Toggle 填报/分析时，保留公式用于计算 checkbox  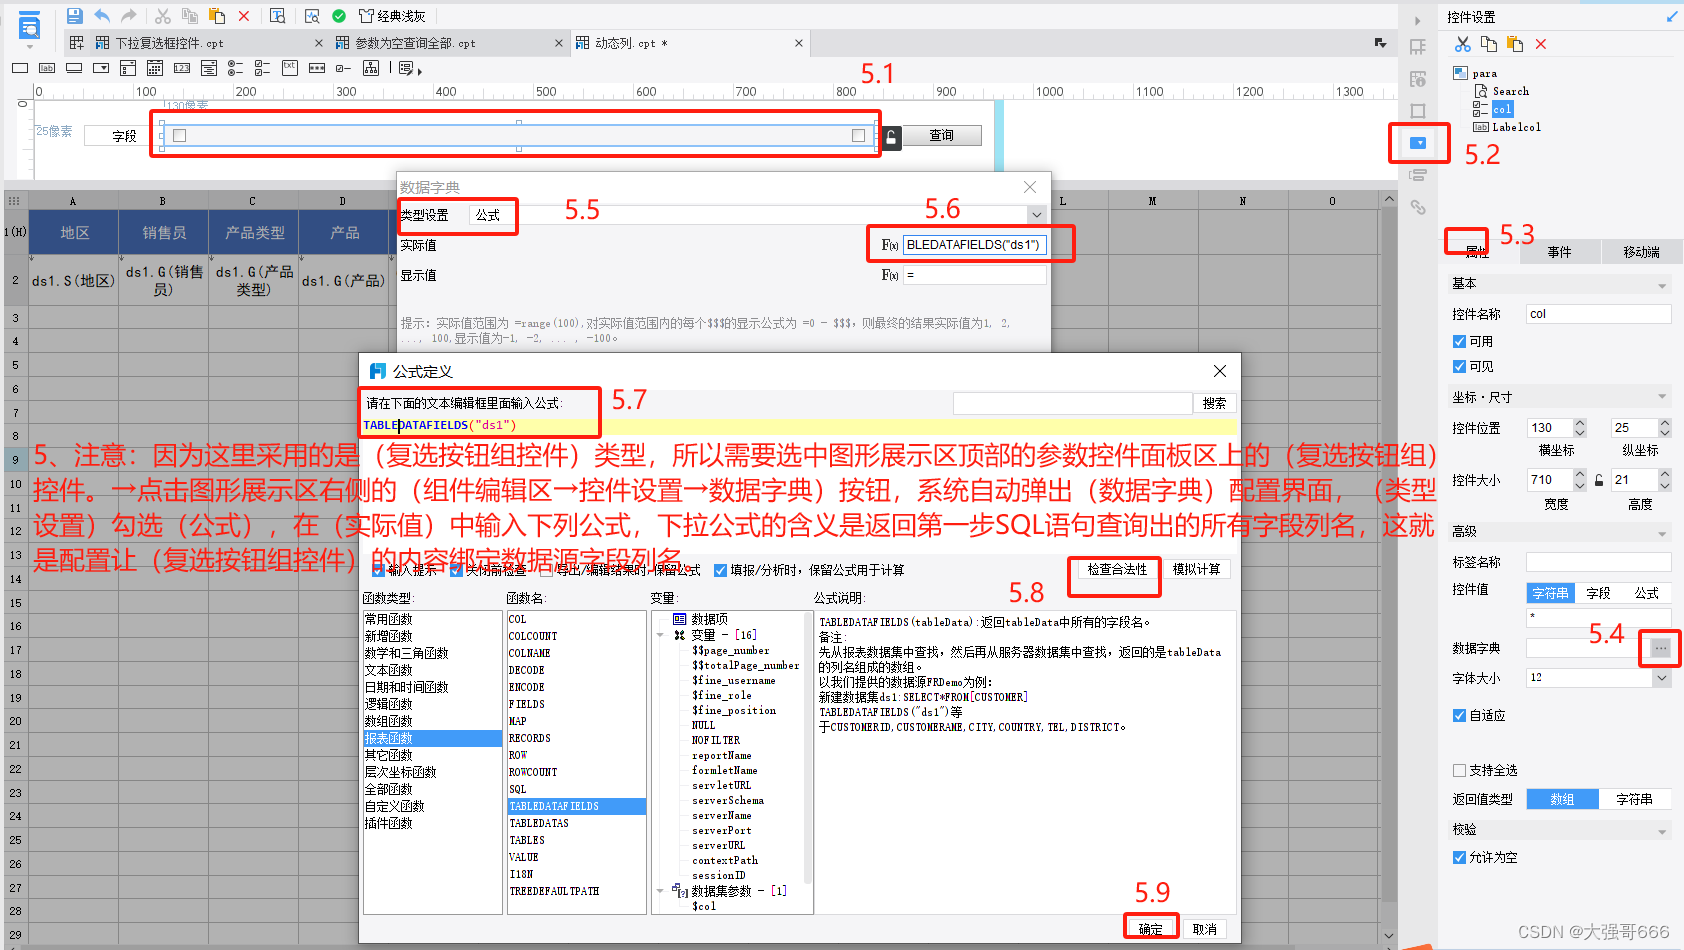pos(720,570)
